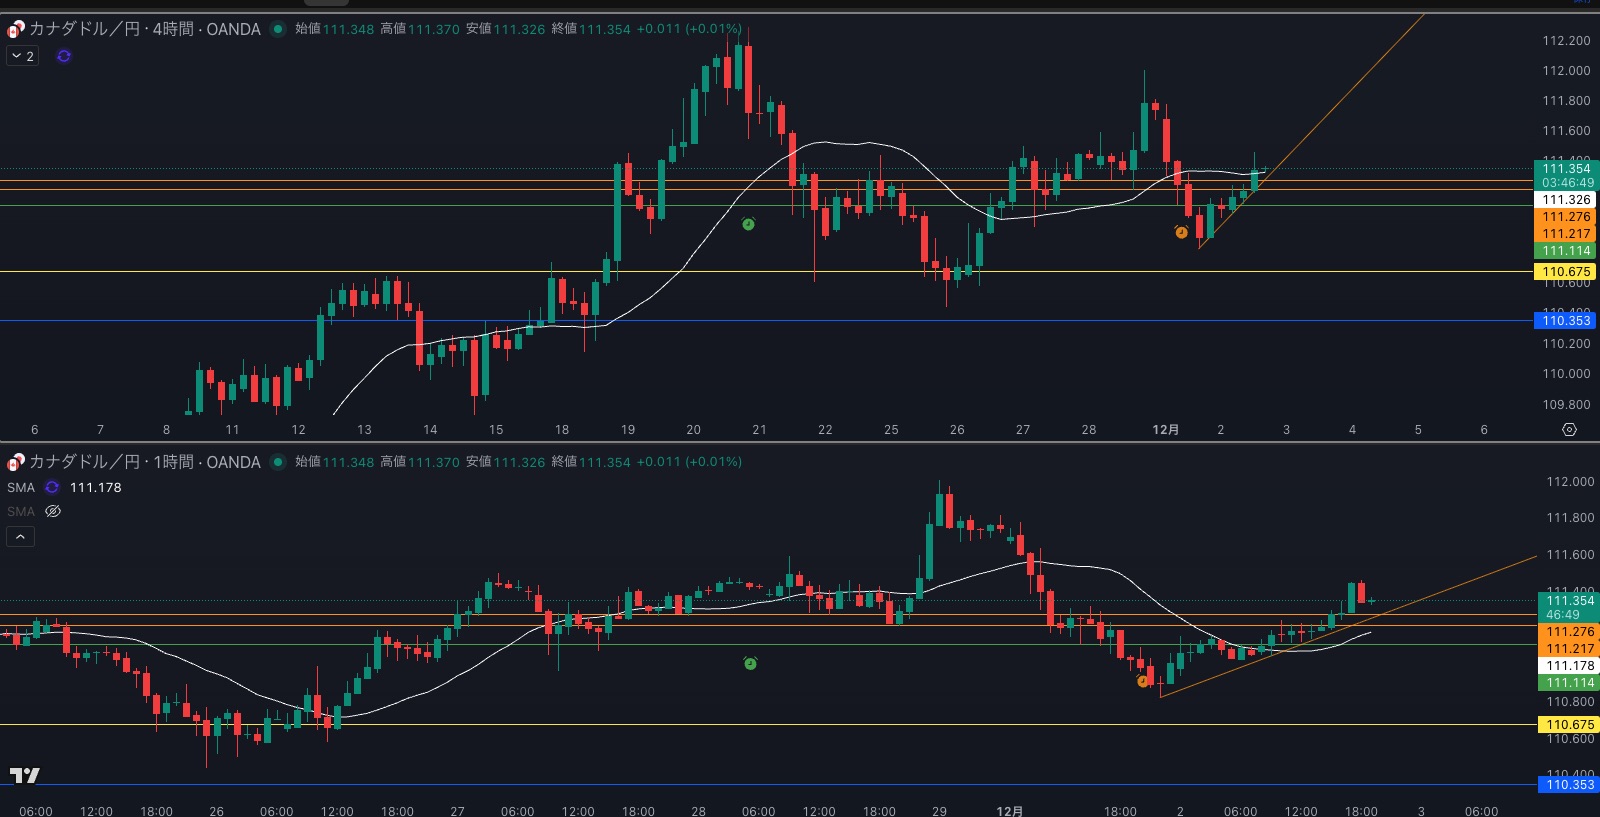The width and height of the screenshot is (1600, 817).
Task: Click the blue 110.353 price label on the 4-hour chart
Action: (x=1565, y=320)
